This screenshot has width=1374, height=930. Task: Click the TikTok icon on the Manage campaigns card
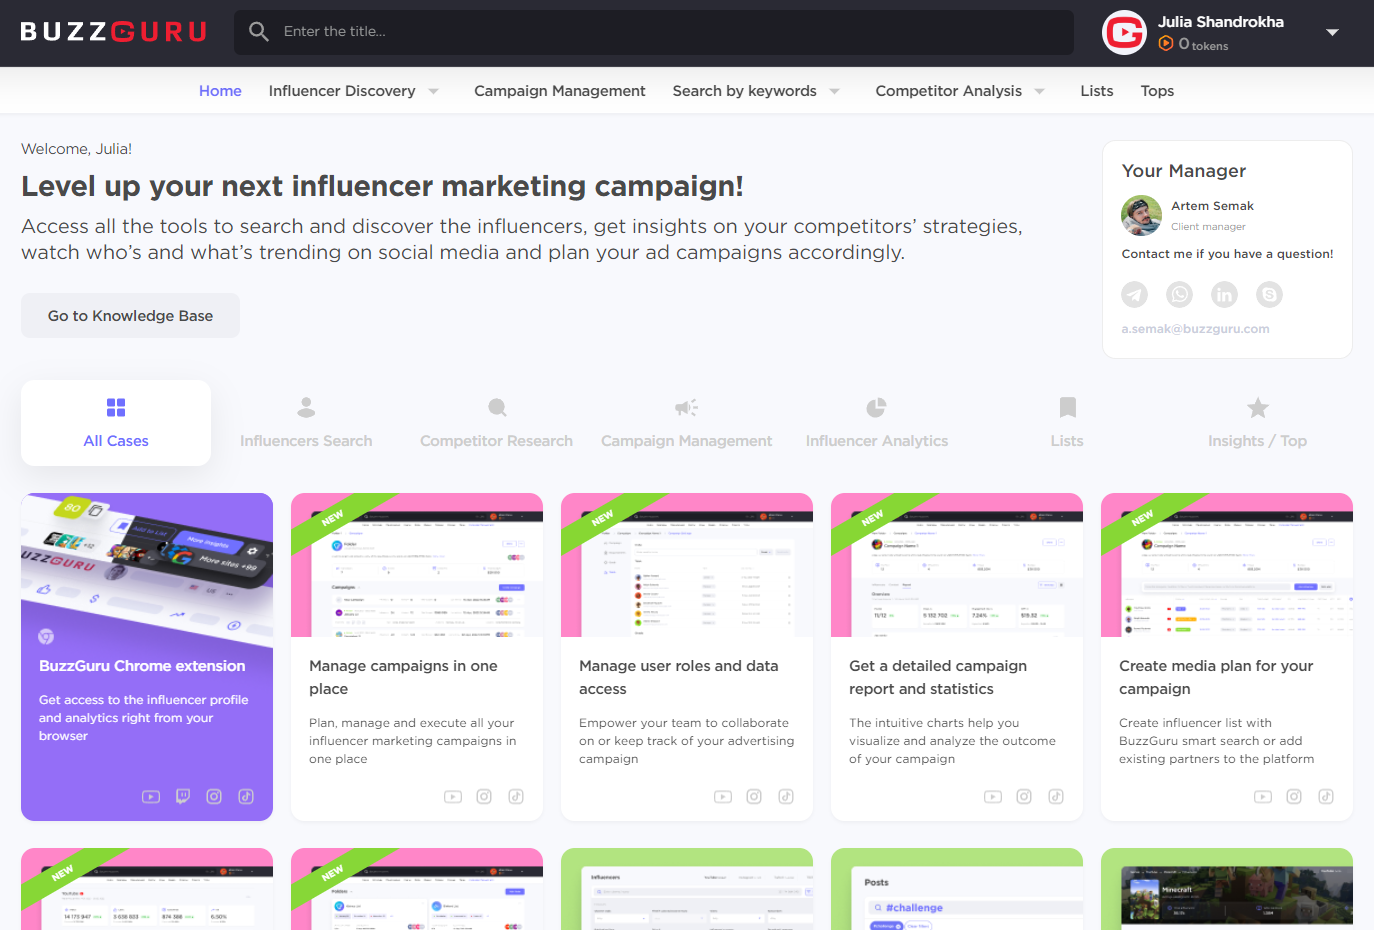click(516, 797)
